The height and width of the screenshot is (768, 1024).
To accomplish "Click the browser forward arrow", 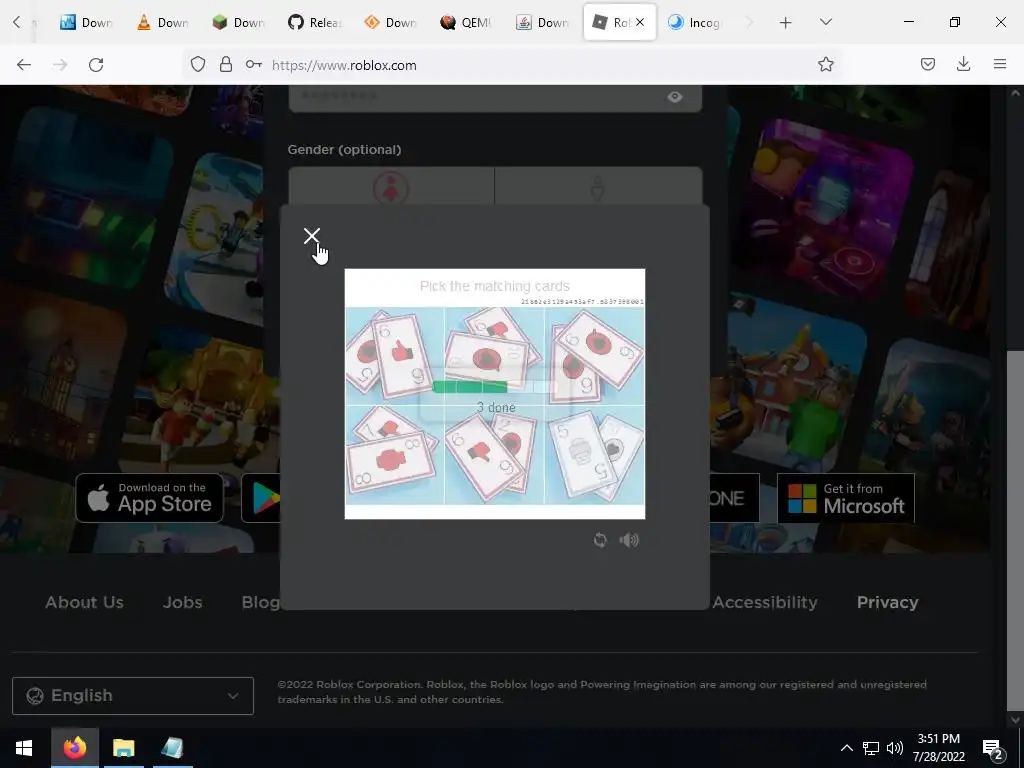I will coord(60,65).
